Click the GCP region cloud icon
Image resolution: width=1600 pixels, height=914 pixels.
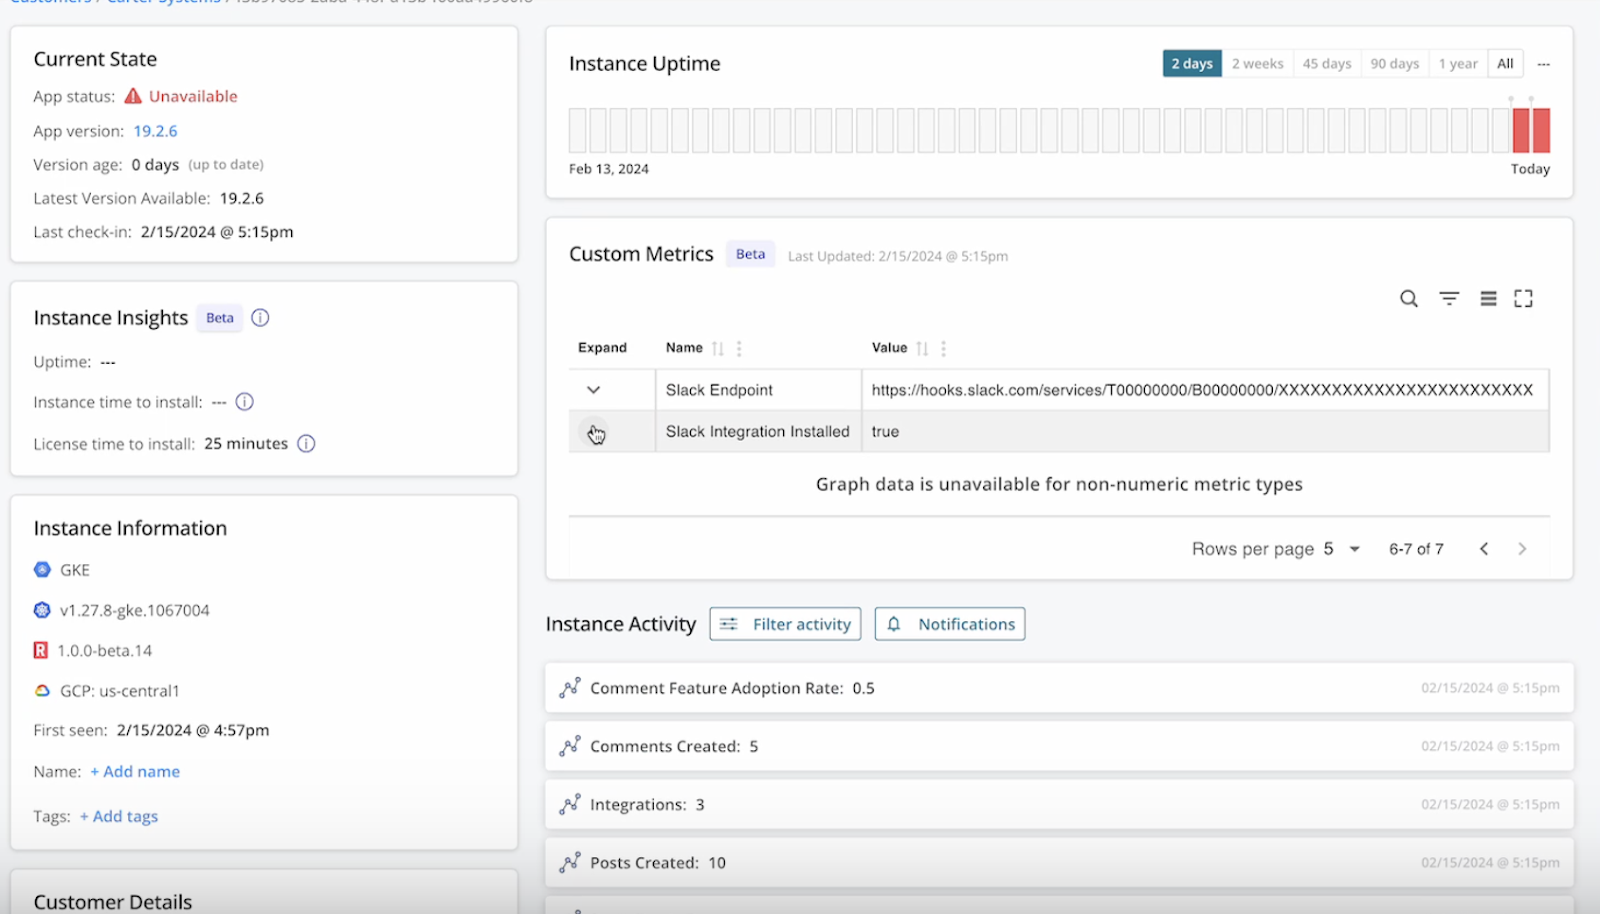point(41,690)
